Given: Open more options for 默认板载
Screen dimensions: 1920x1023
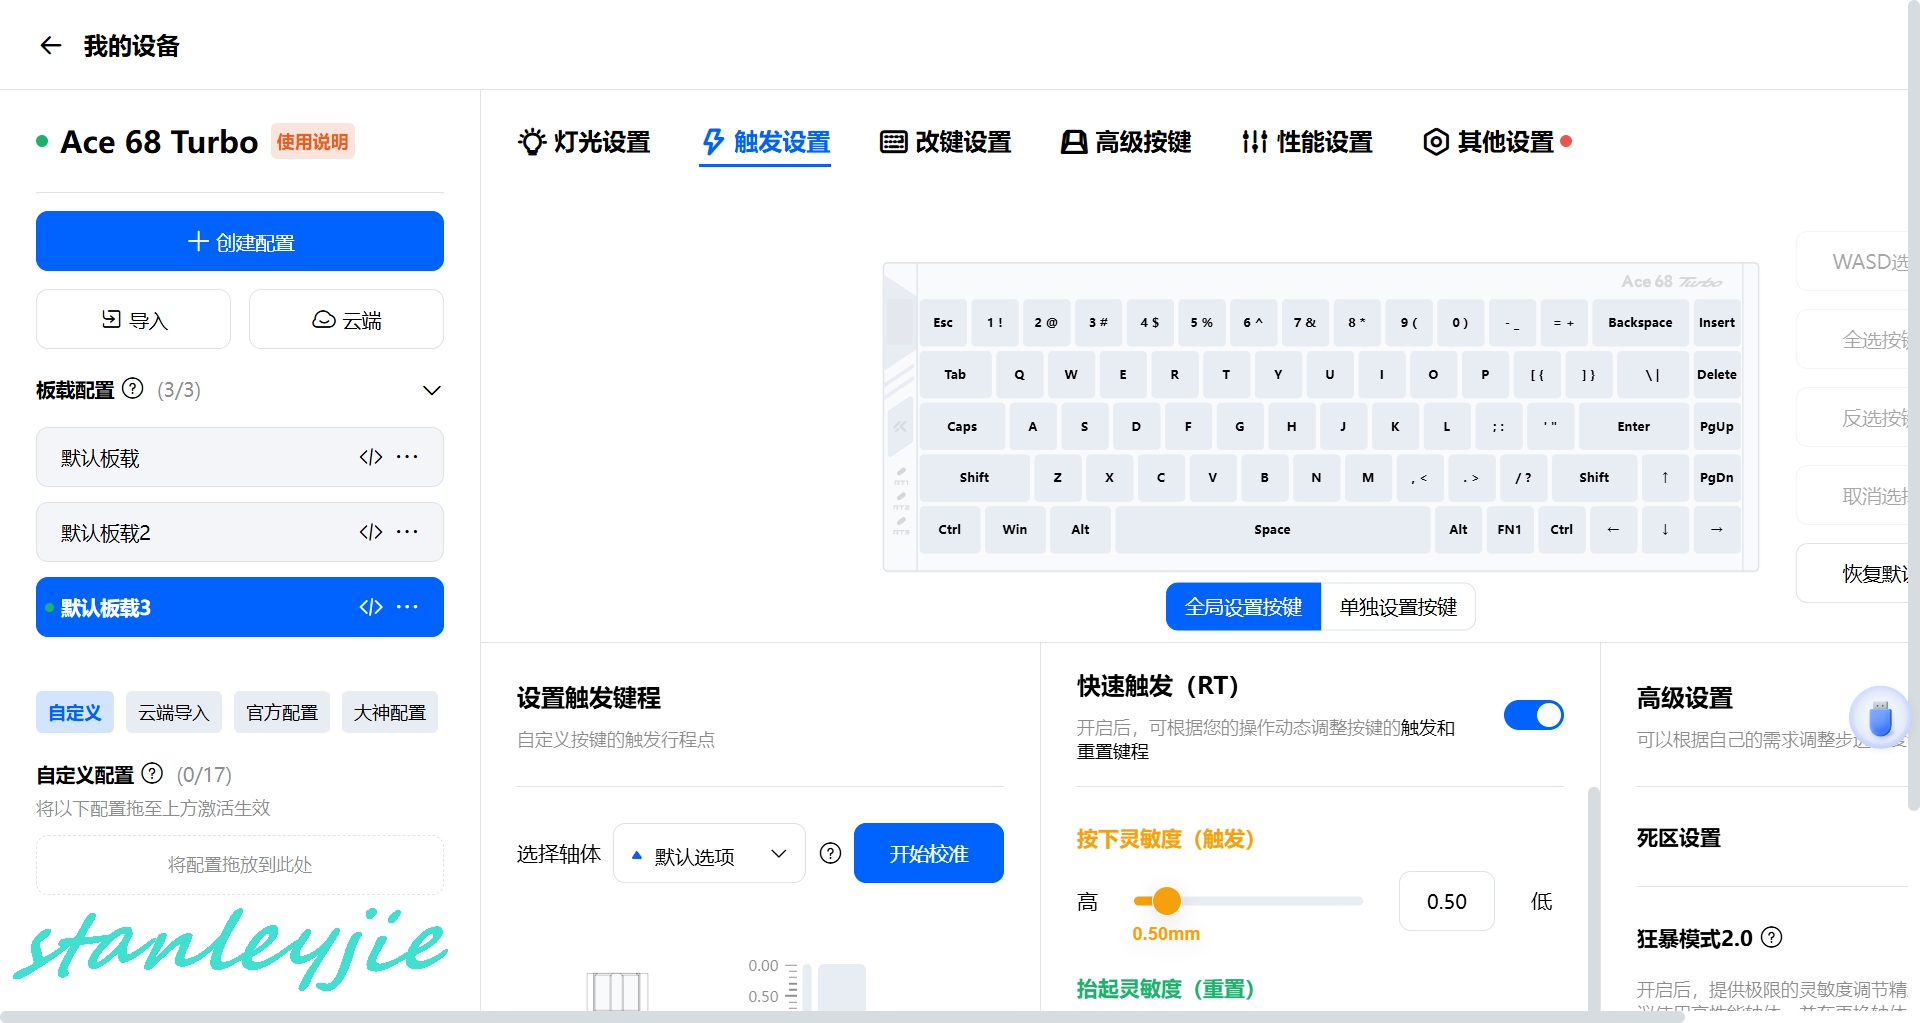Looking at the screenshot, I should [x=407, y=457].
